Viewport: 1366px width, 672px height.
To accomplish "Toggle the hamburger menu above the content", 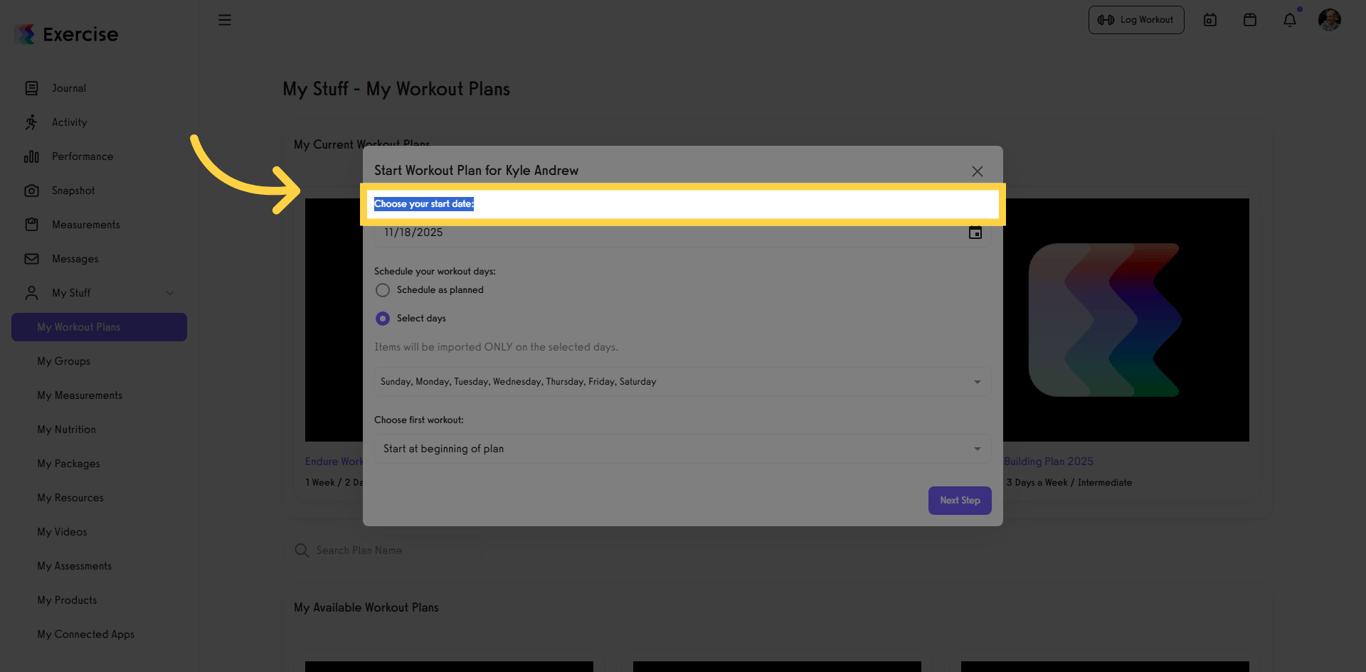I will tap(225, 19).
